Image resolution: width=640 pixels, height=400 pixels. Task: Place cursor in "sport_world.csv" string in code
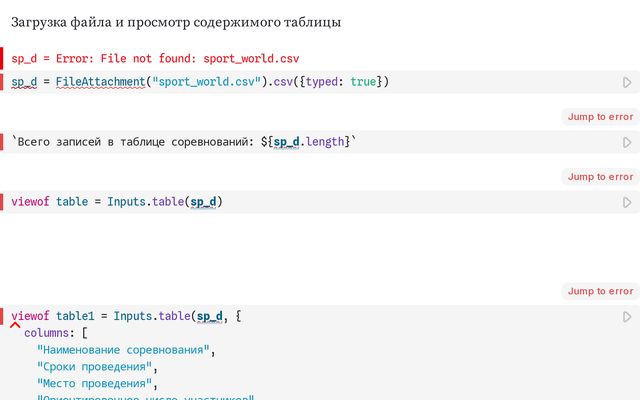click(x=206, y=82)
